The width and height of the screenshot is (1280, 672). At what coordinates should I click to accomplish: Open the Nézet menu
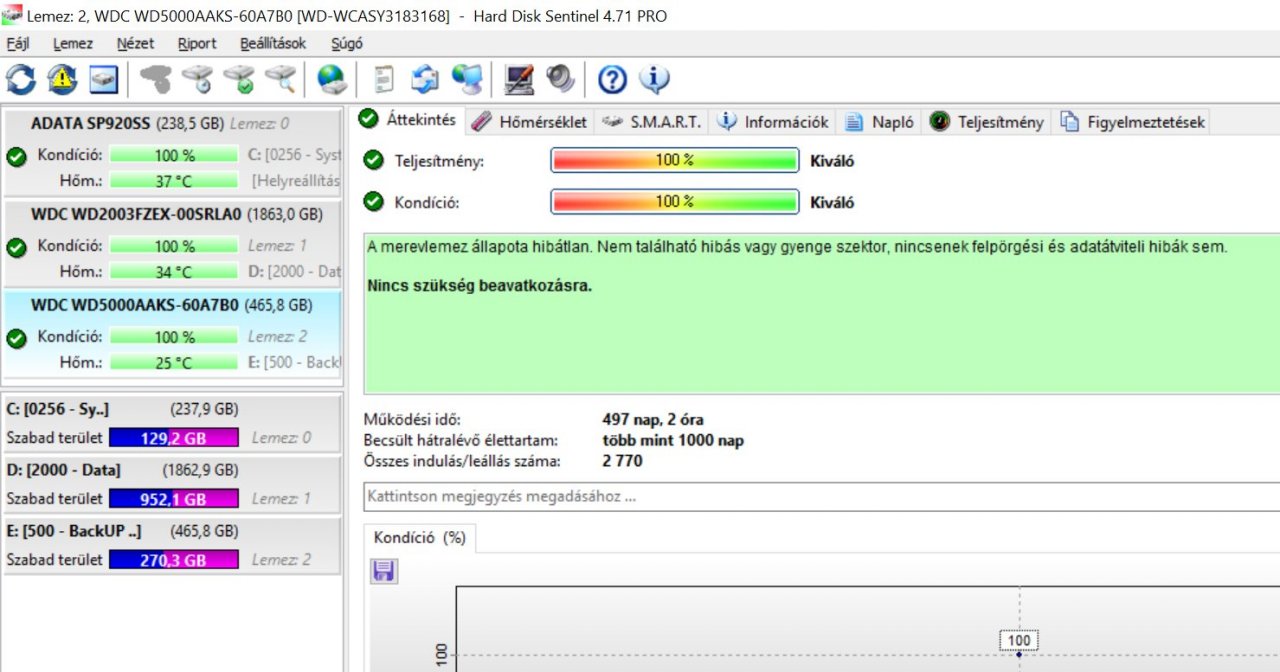136,43
